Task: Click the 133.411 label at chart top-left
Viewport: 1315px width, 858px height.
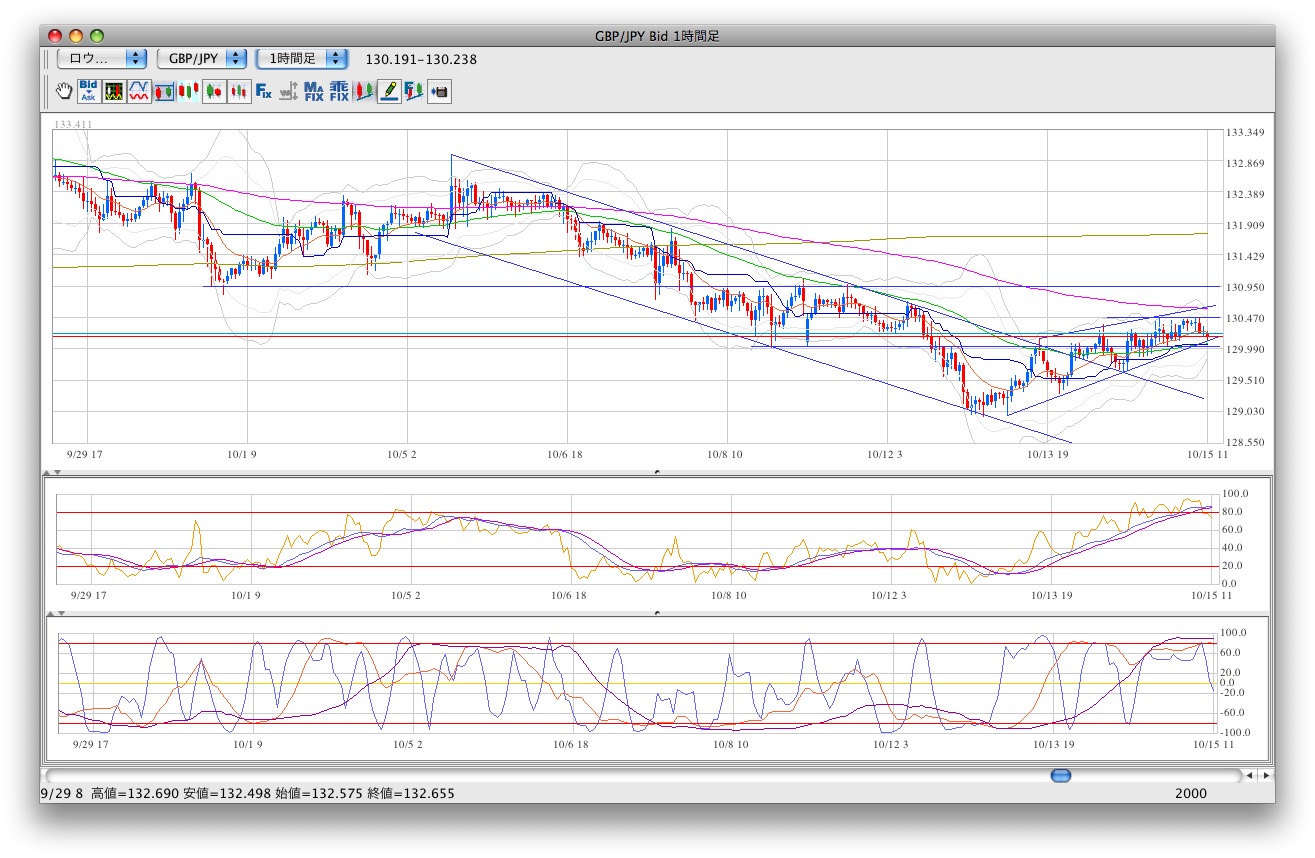Action: point(74,124)
